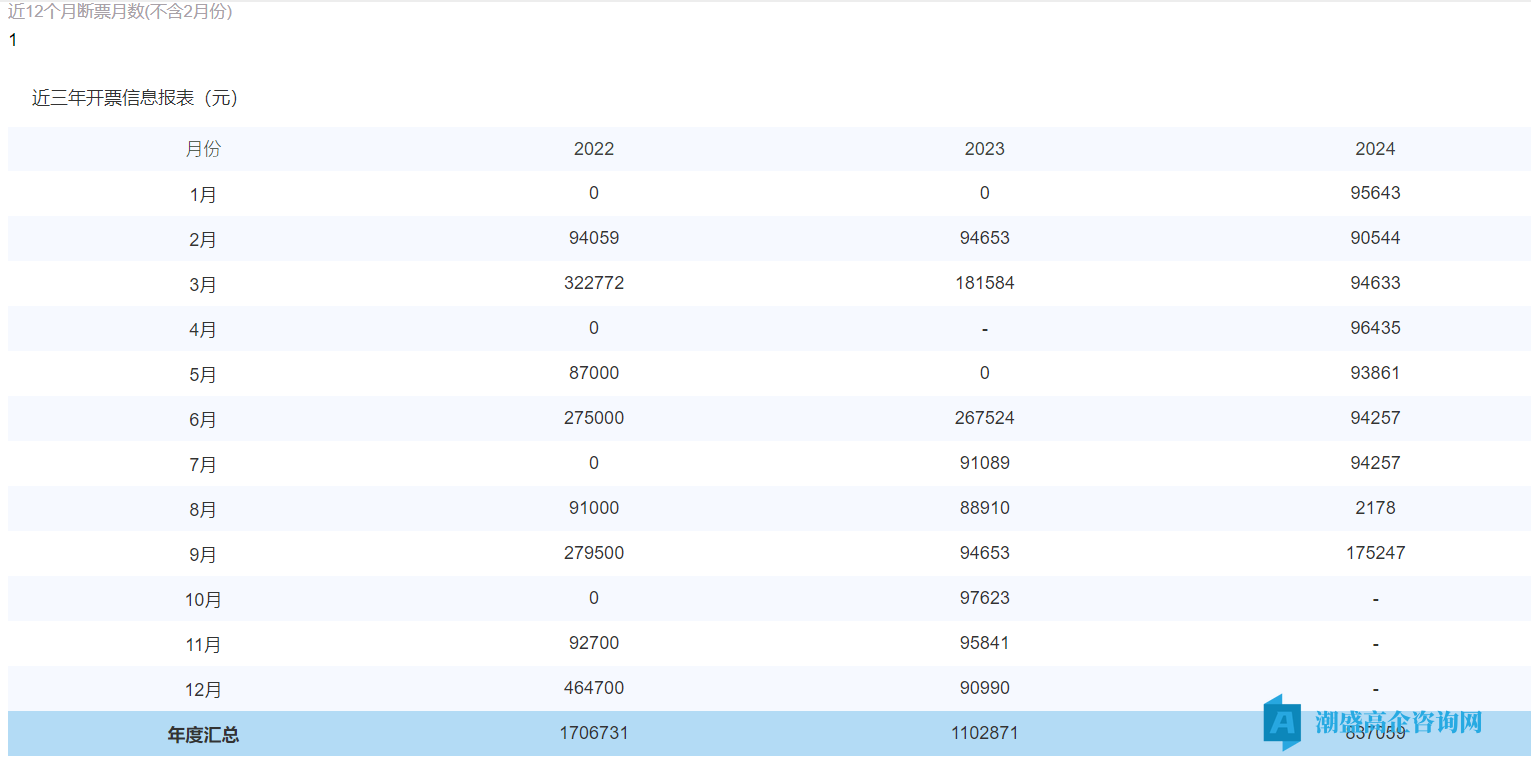Select 4月 2022 value 0
1531x757 pixels.
point(594,328)
